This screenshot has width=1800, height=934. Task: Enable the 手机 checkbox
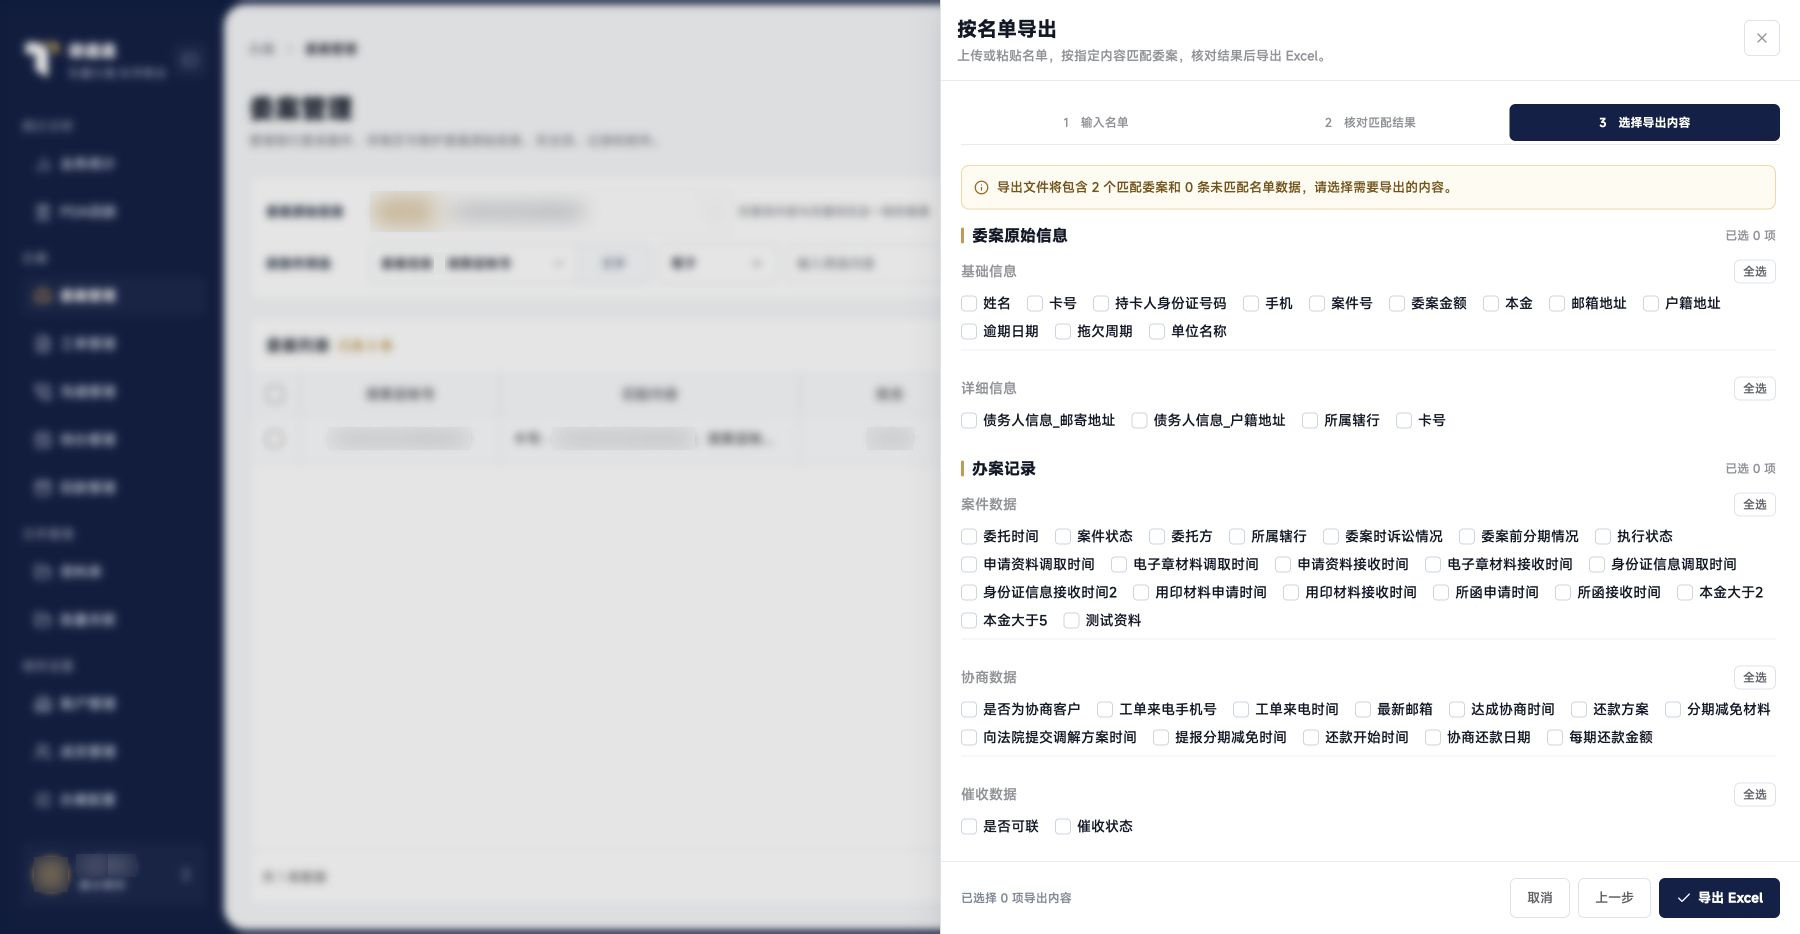1251,303
